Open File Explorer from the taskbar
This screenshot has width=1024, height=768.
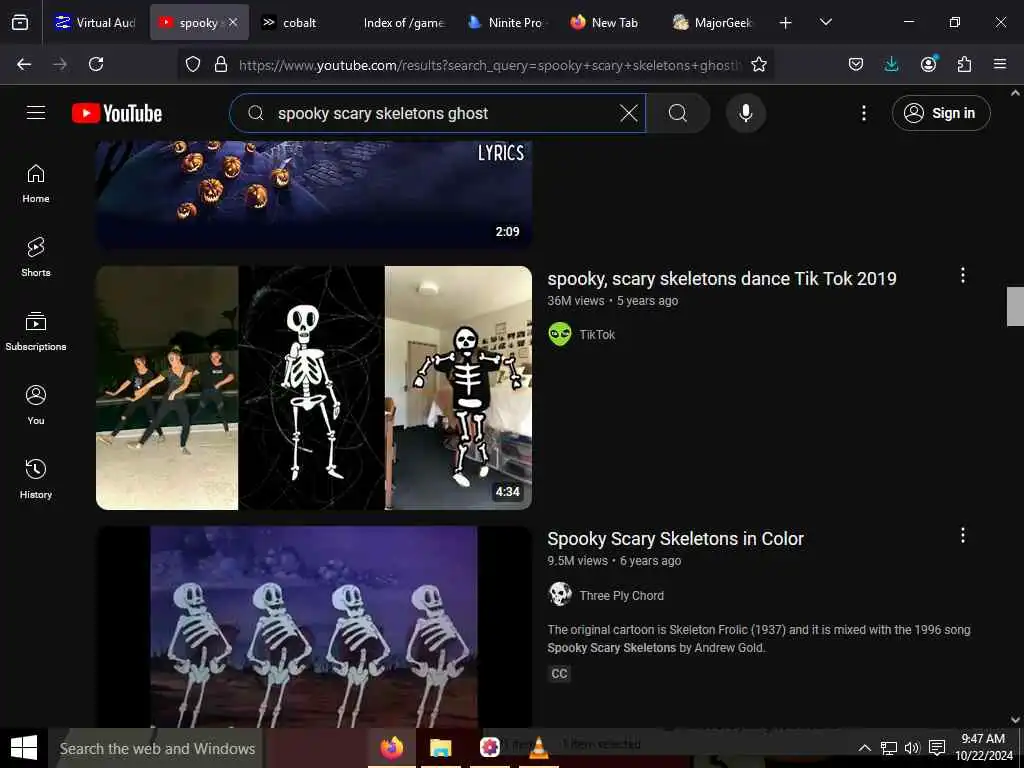(x=441, y=748)
